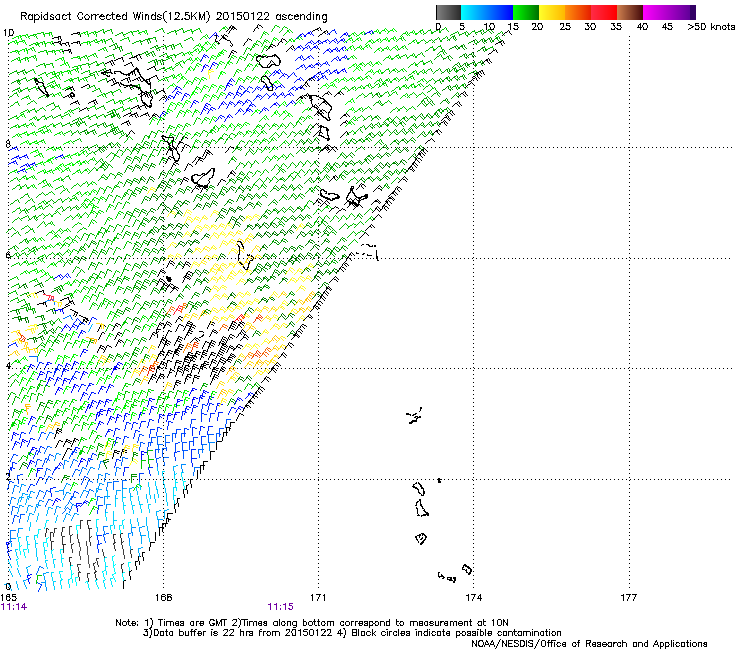This screenshot has width=740, height=650.
Task: Click the 'Note: 1) Times are GMT' text
Action: 169,623
